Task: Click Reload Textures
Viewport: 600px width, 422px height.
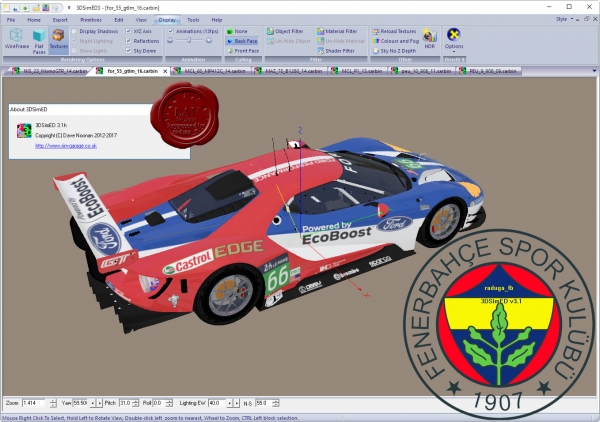Action: pyautogui.click(x=395, y=31)
